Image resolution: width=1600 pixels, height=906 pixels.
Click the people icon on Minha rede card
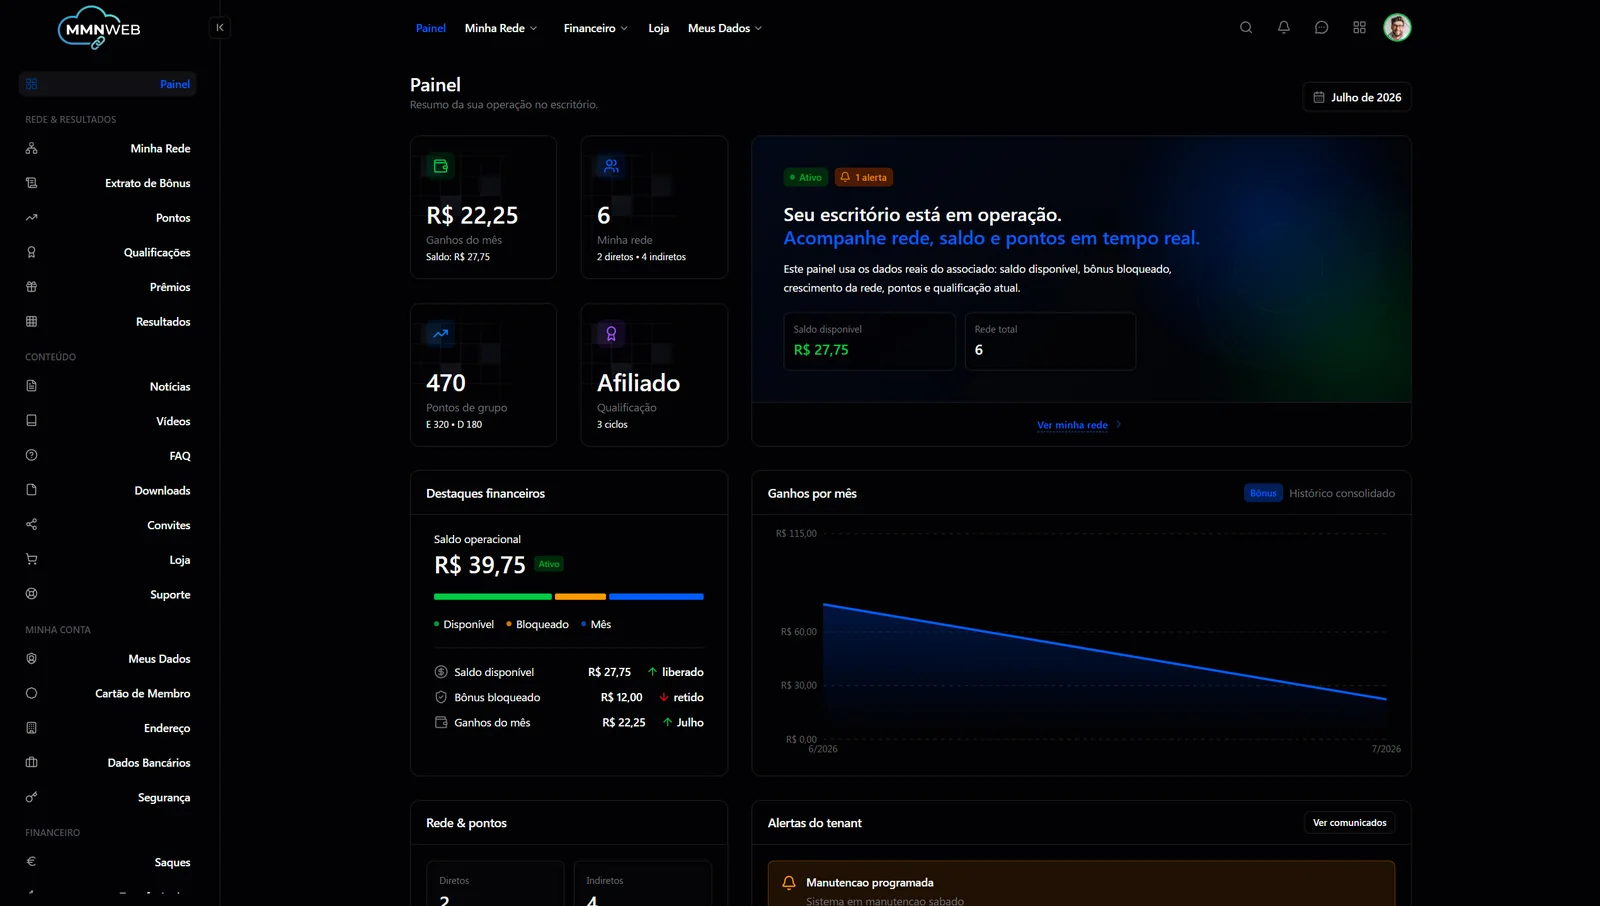(x=611, y=166)
